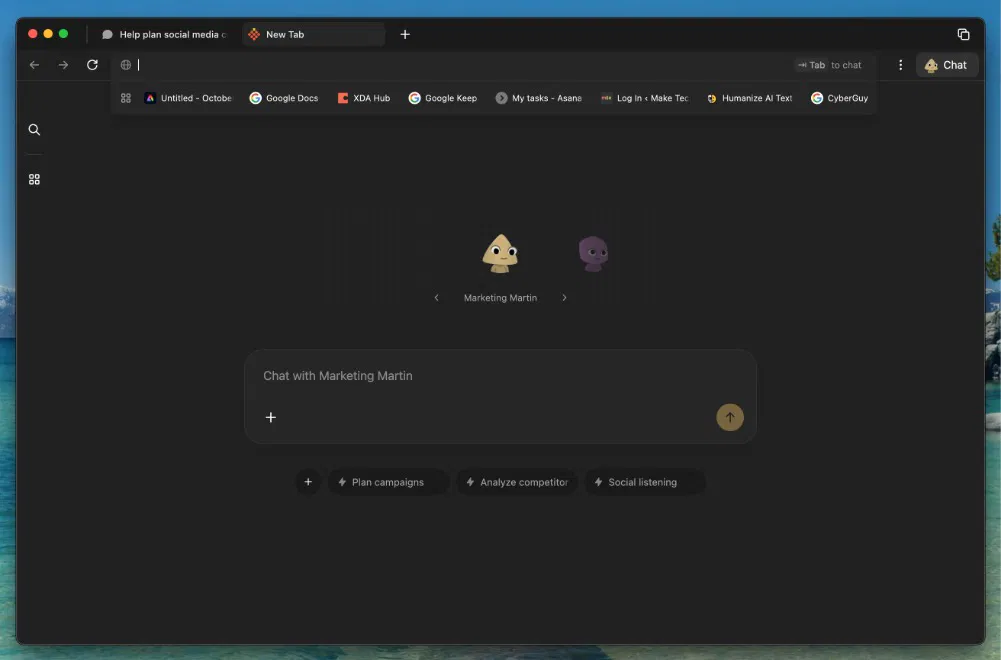Screen dimensions: 1001x660
Task: Open the sidebar apps grid icon
Action: pos(34,180)
